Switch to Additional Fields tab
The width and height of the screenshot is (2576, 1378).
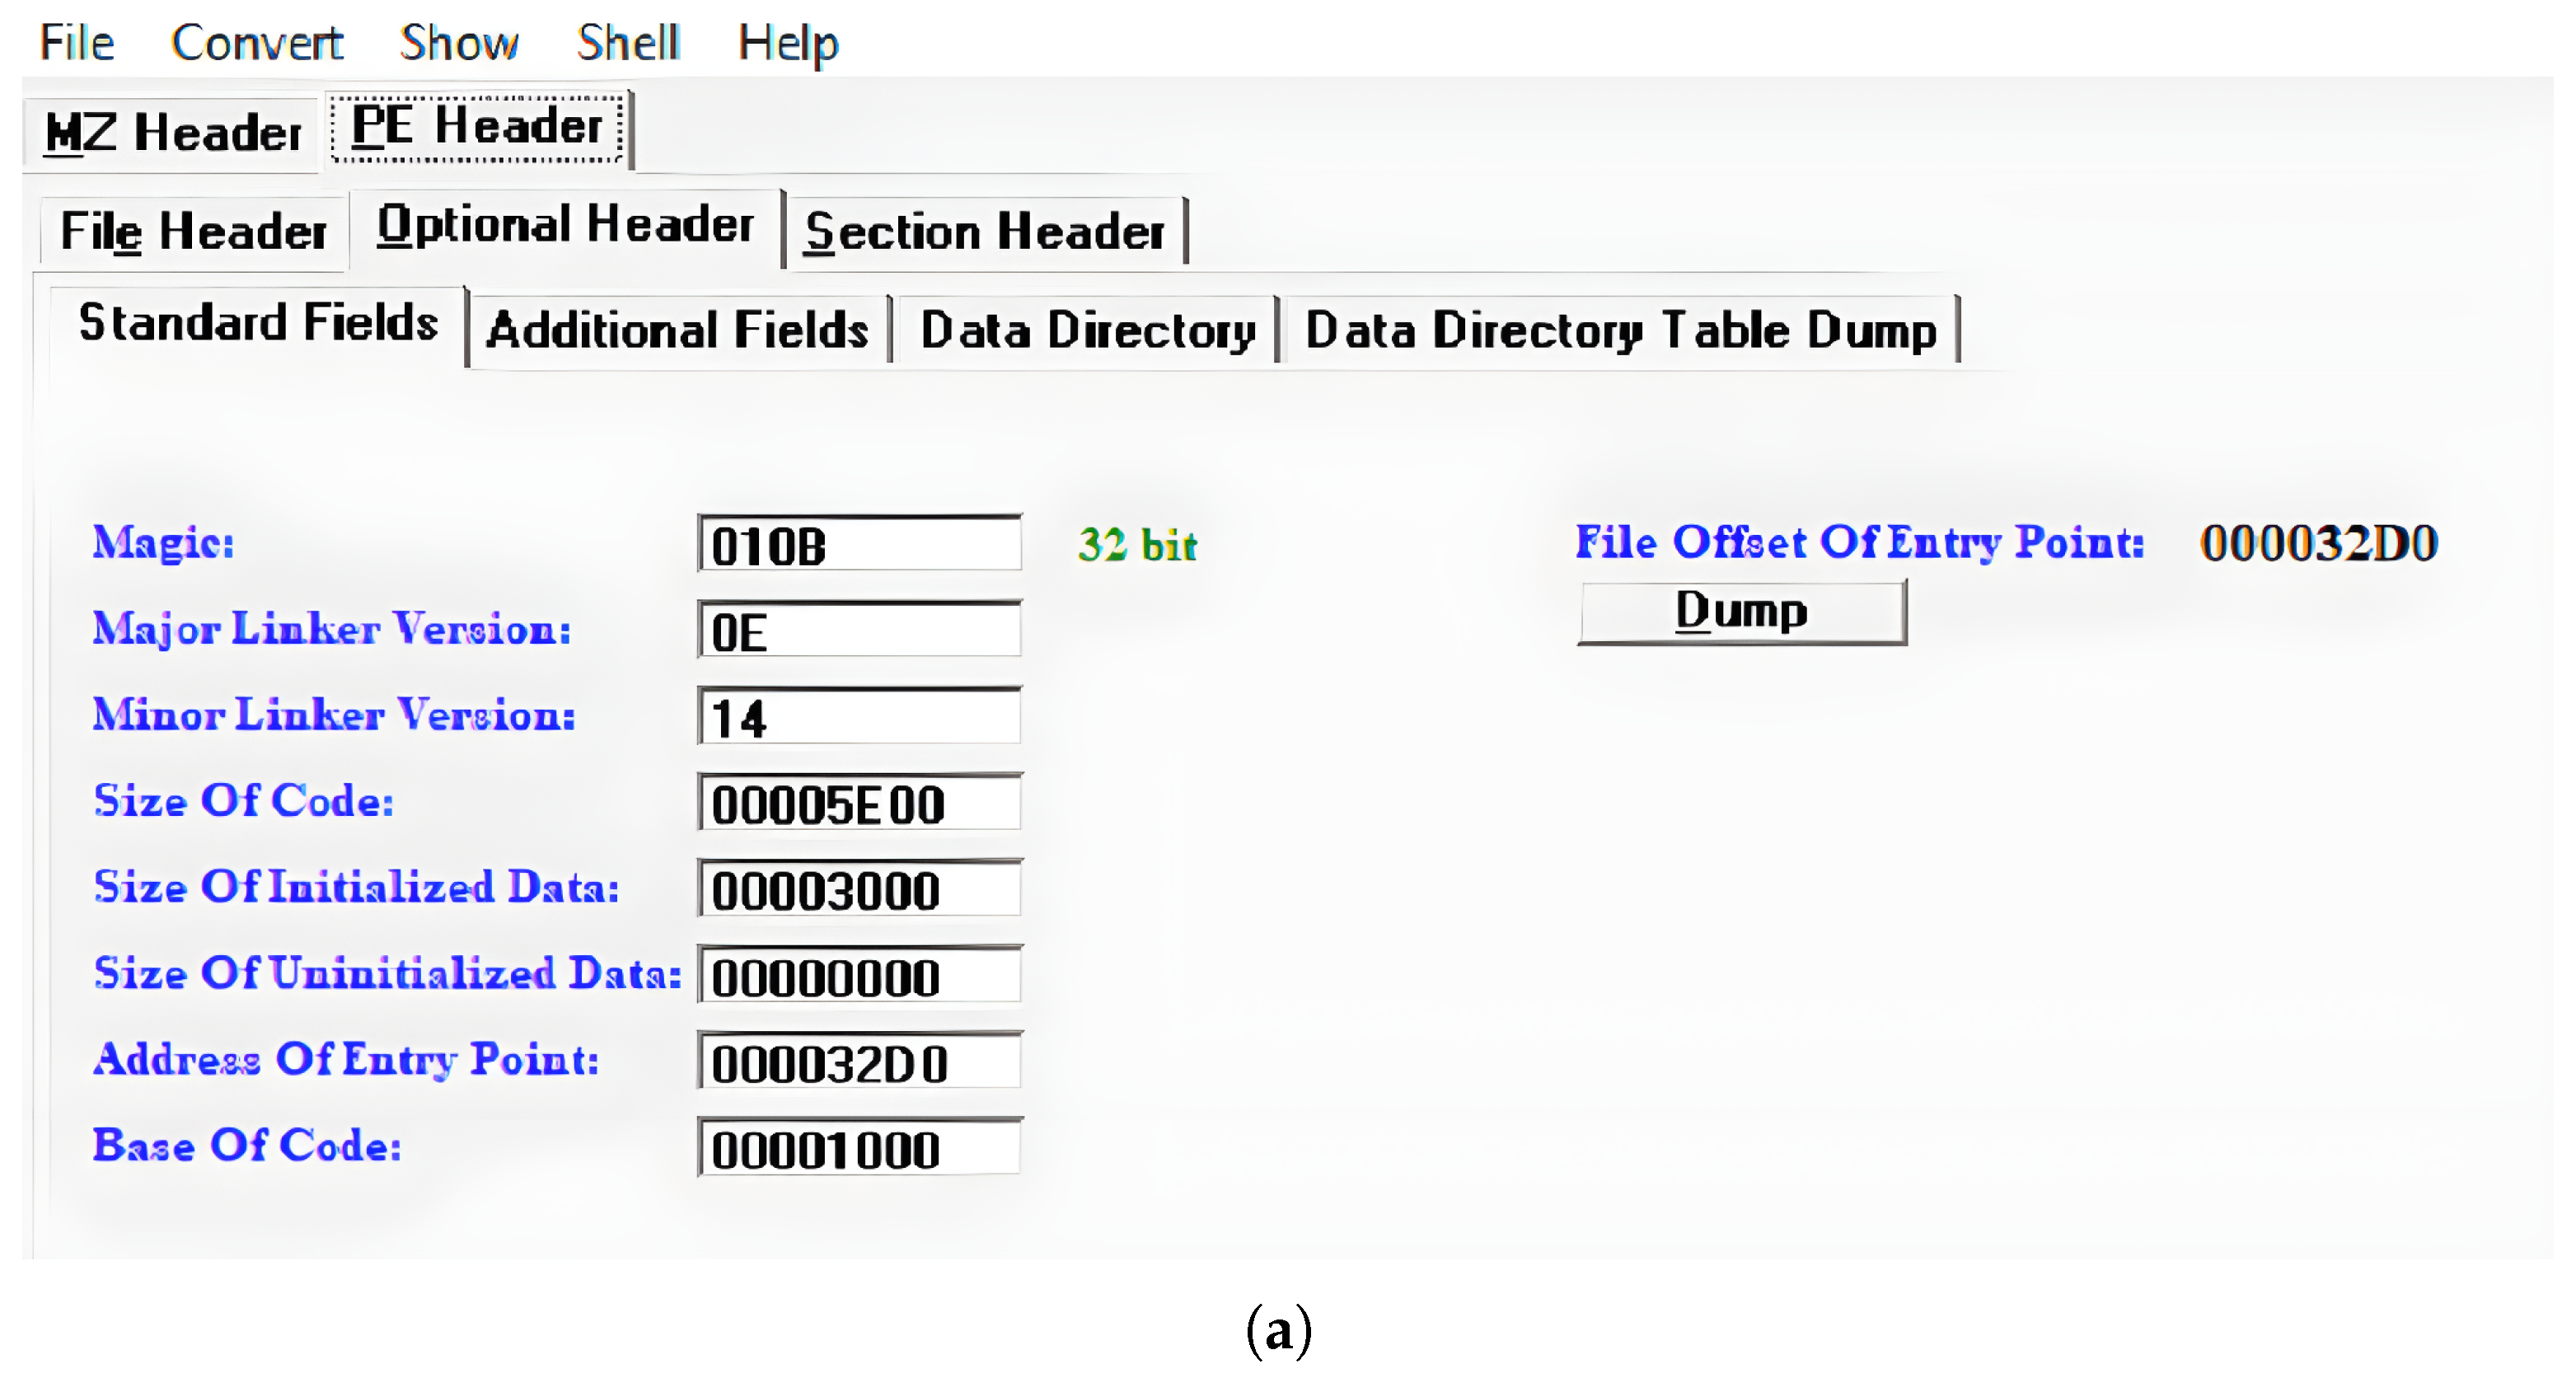677,330
